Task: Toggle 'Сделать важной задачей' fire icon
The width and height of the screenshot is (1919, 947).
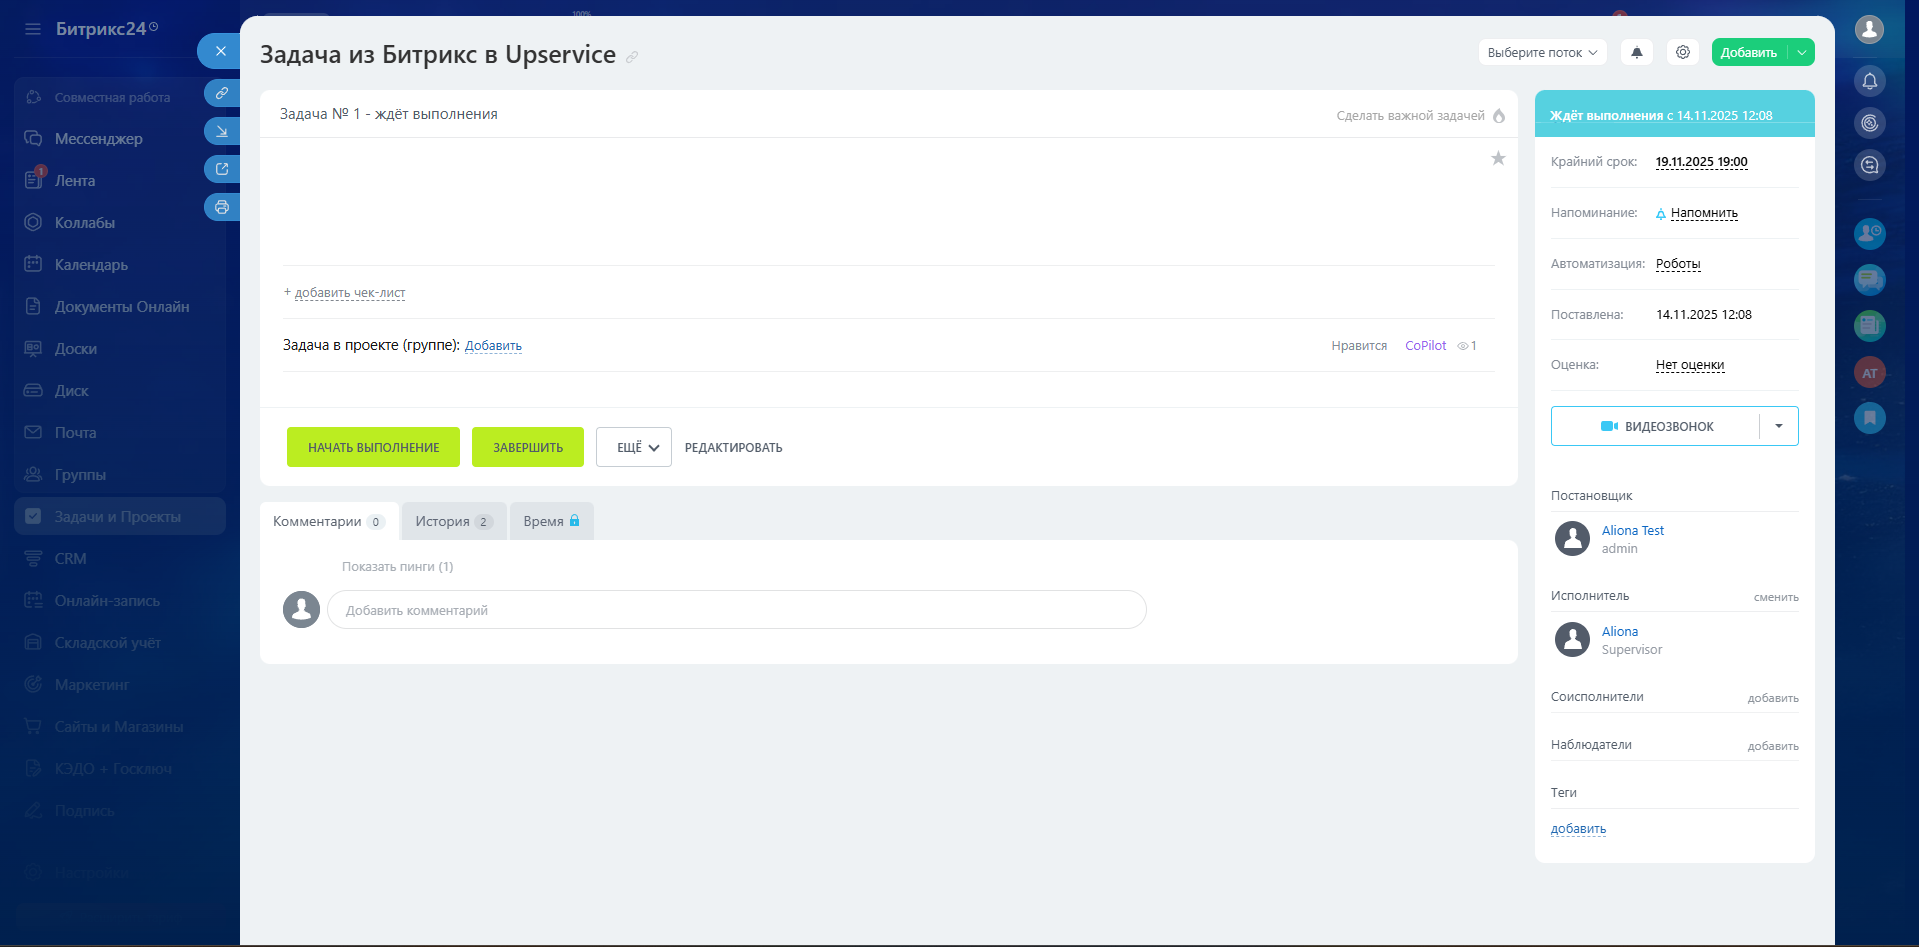Action: point(1499,116)
